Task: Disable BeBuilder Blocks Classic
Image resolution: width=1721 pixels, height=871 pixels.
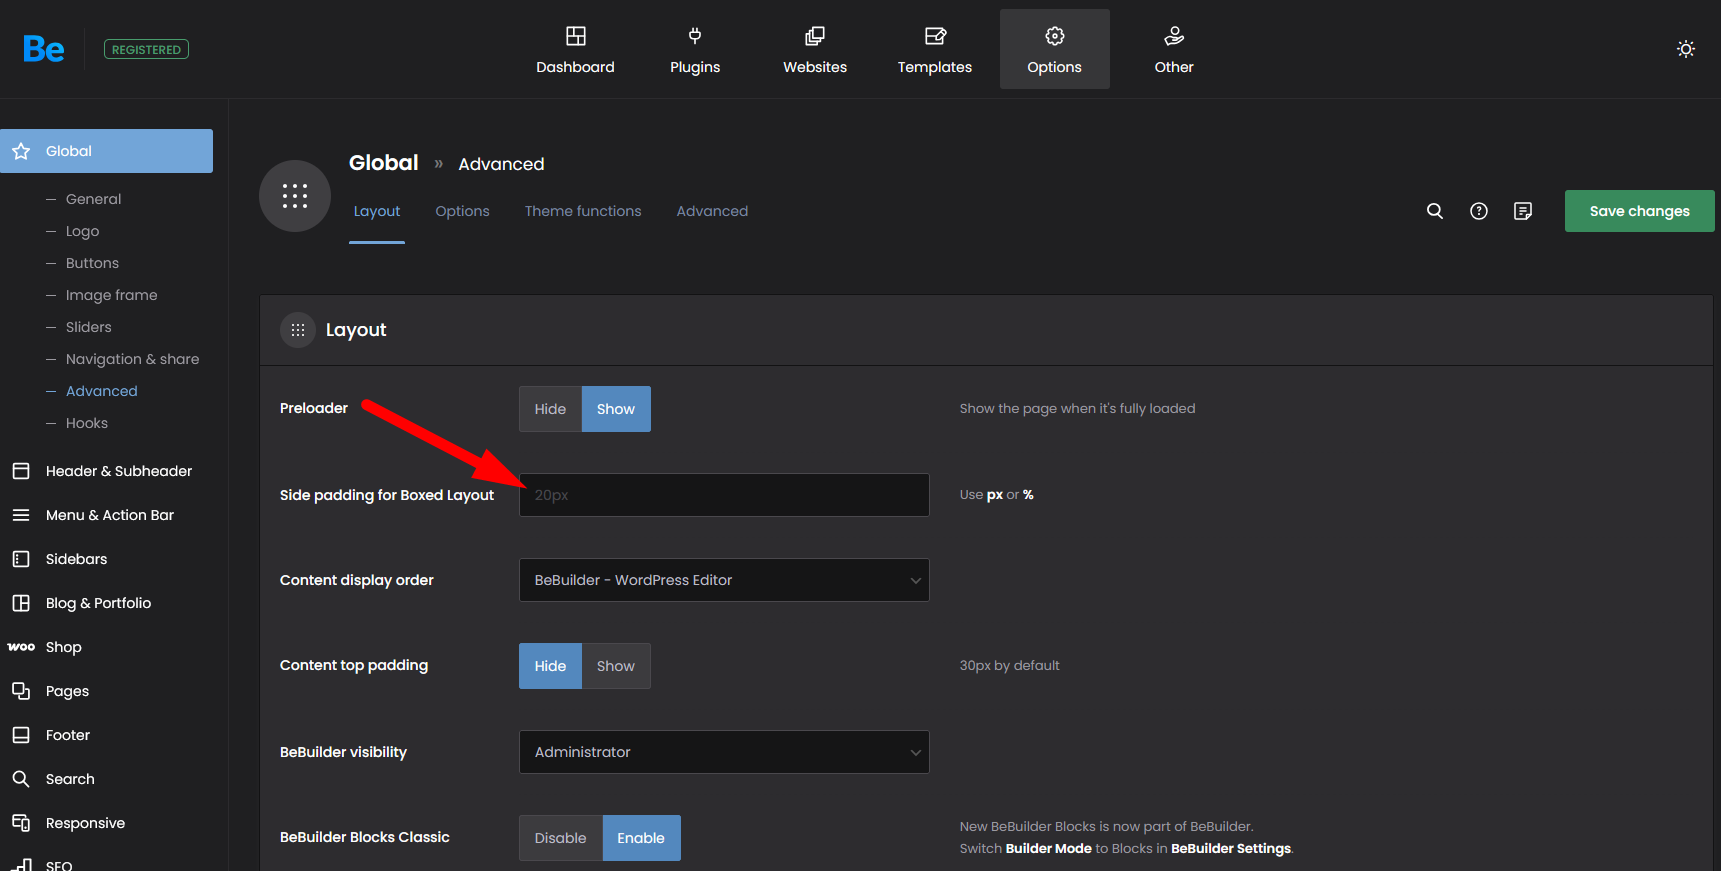Action: point(560,838)
